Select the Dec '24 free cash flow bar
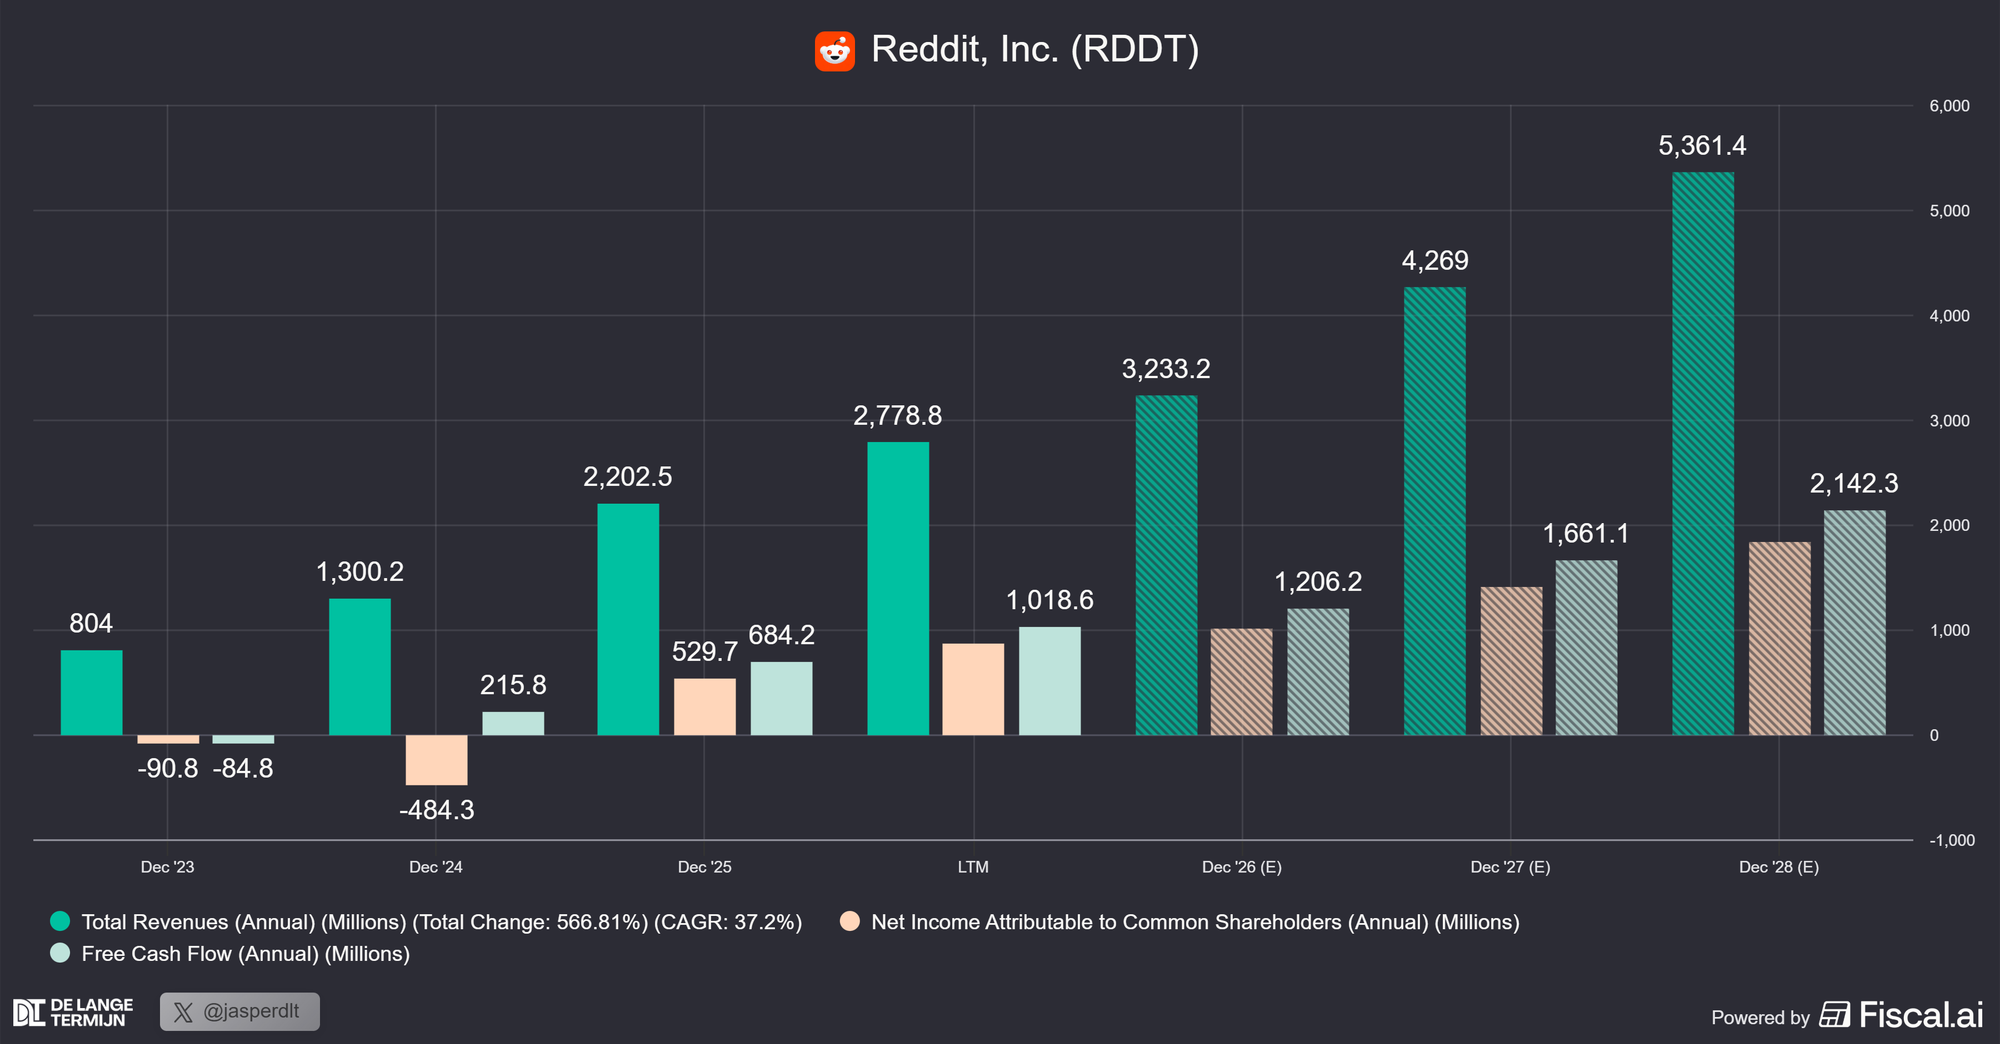The height and width of the screenshot is (1044, 2000). click(513, 724)
